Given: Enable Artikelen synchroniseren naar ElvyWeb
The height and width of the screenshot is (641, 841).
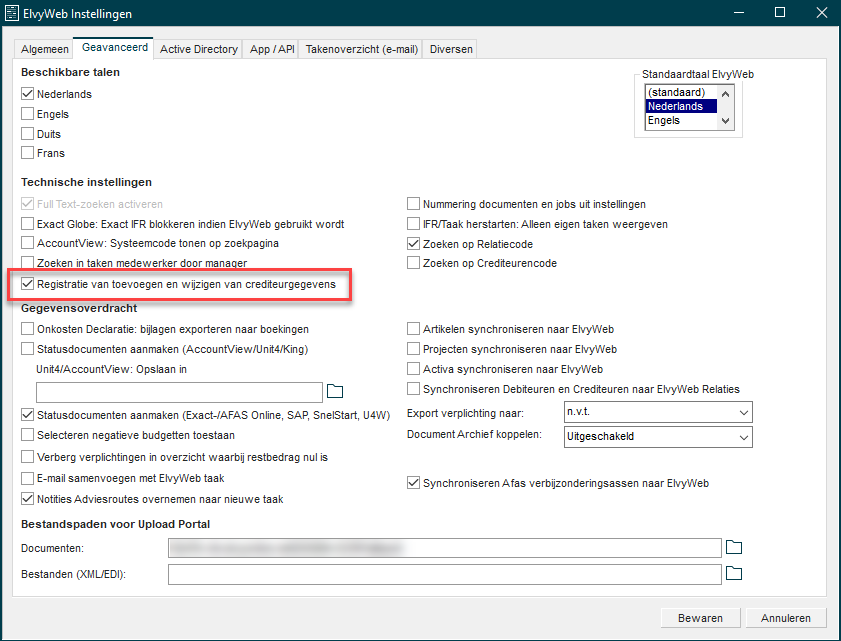Looking at the screenshot, I should (x=414, y=329).
